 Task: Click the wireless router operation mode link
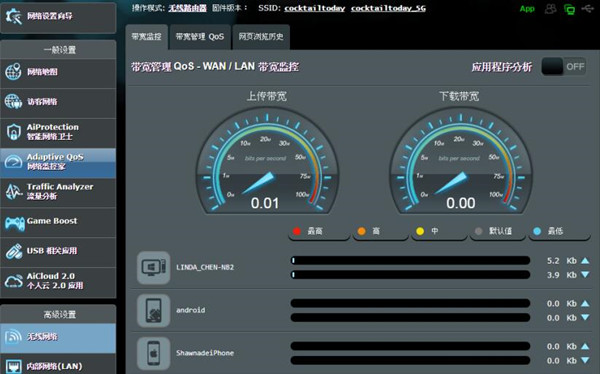(x=188, y=8)
